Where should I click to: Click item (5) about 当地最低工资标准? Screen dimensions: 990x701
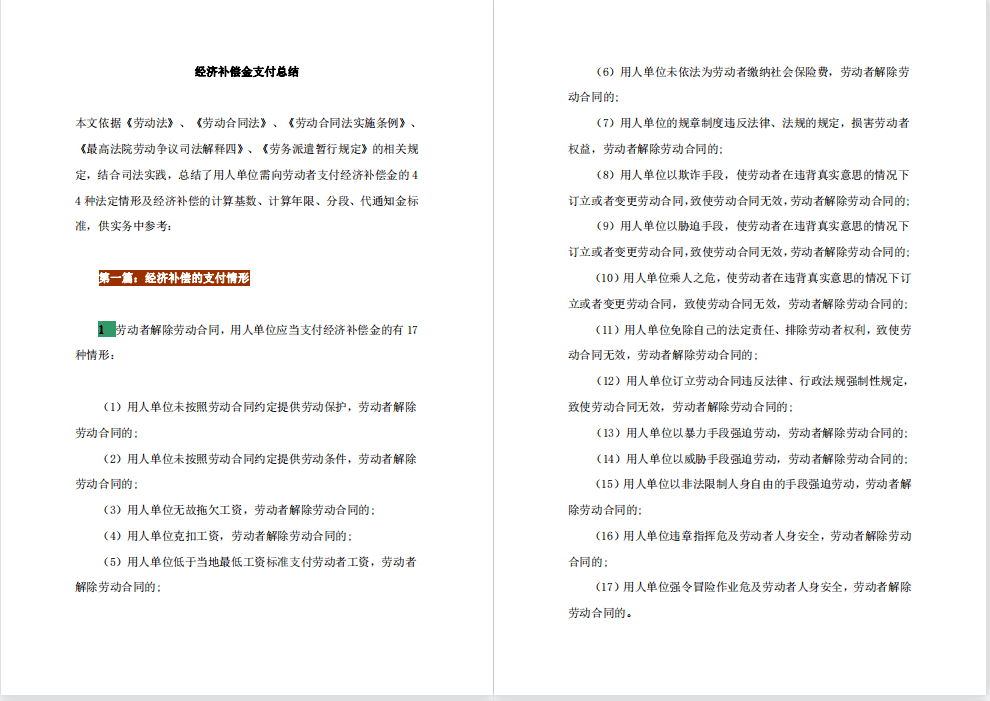259,562
